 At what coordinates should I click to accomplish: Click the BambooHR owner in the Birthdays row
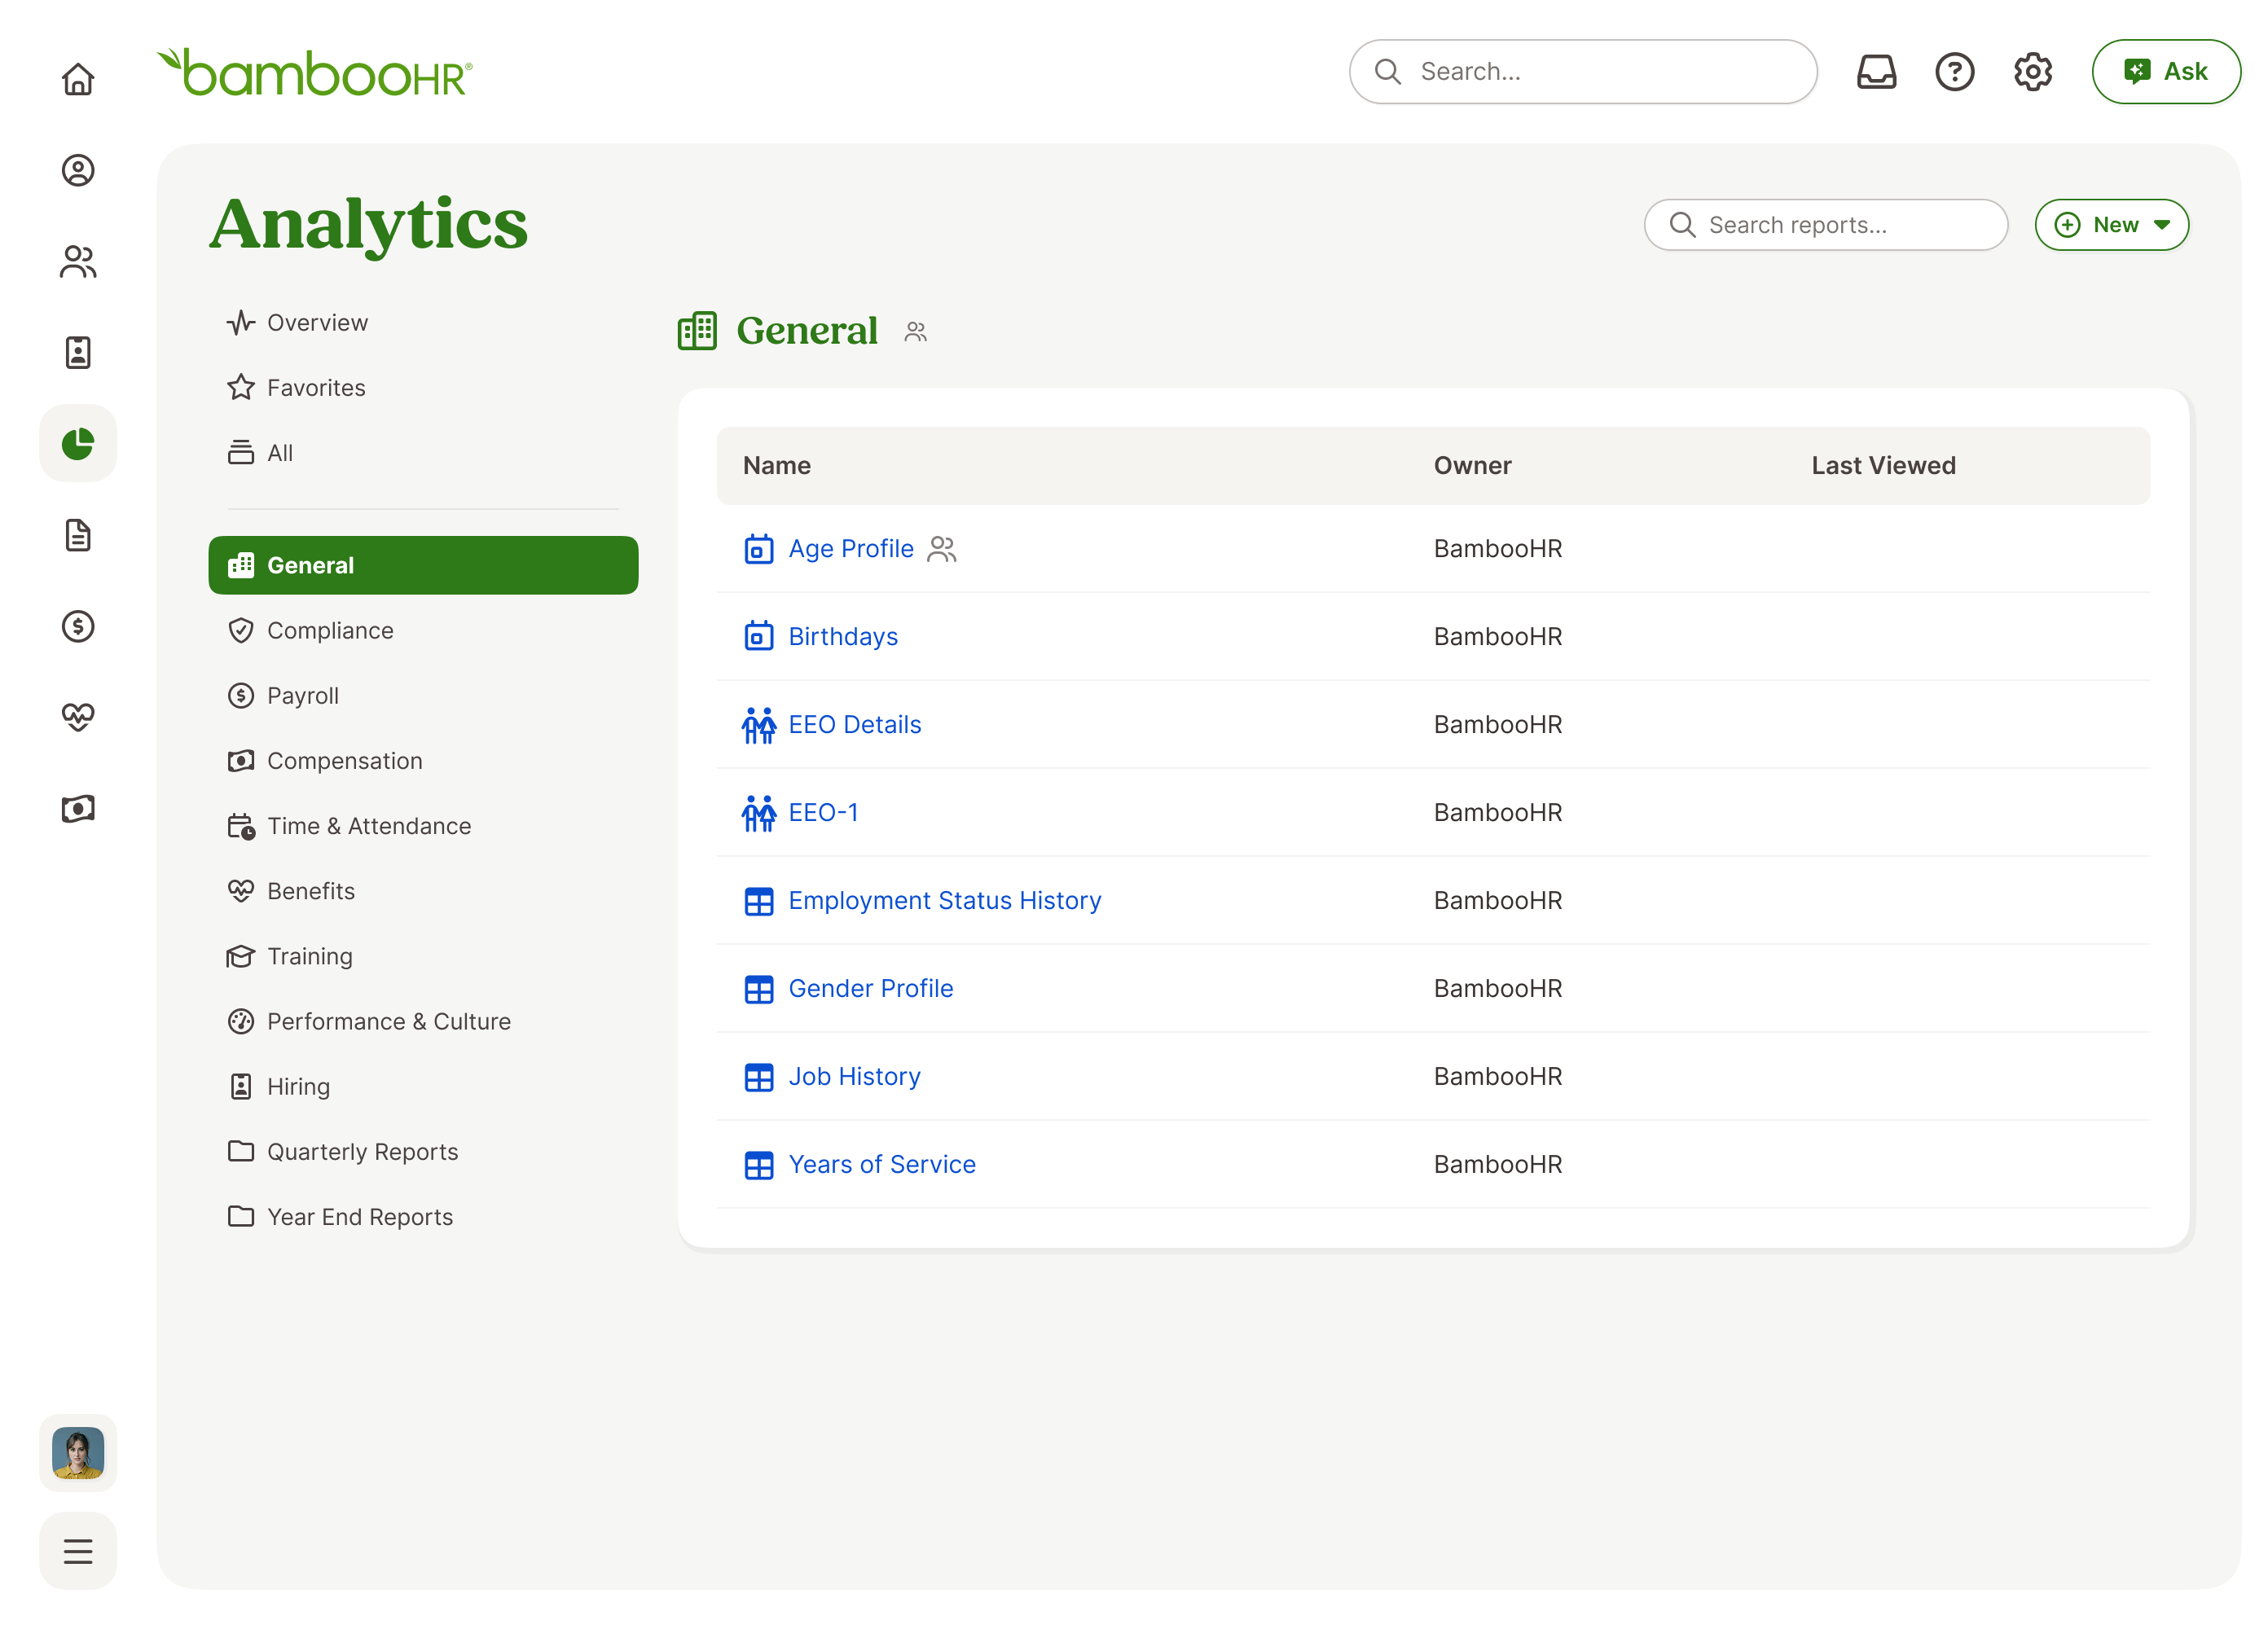pyautogui.click(x=1498, y=637)
